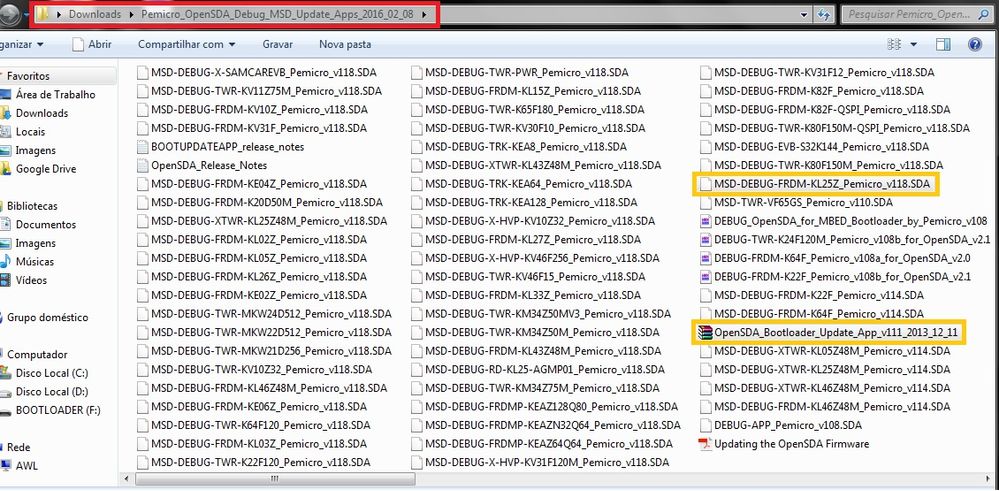This screenshot has height=491, width=999.
Task: Select DEBUG-FRDM-K22F_Pemicro_v108b file icon
Action: (x=705, y=276)
